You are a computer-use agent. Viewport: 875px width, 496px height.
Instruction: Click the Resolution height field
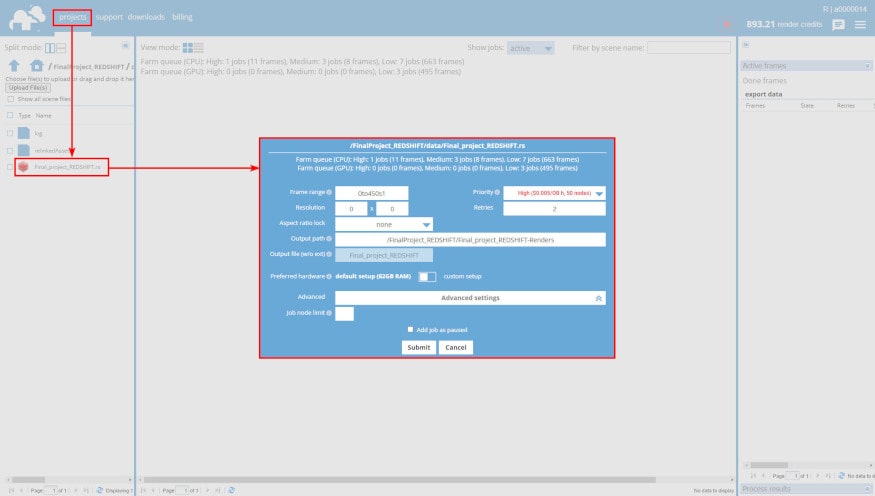click(392, 209)
